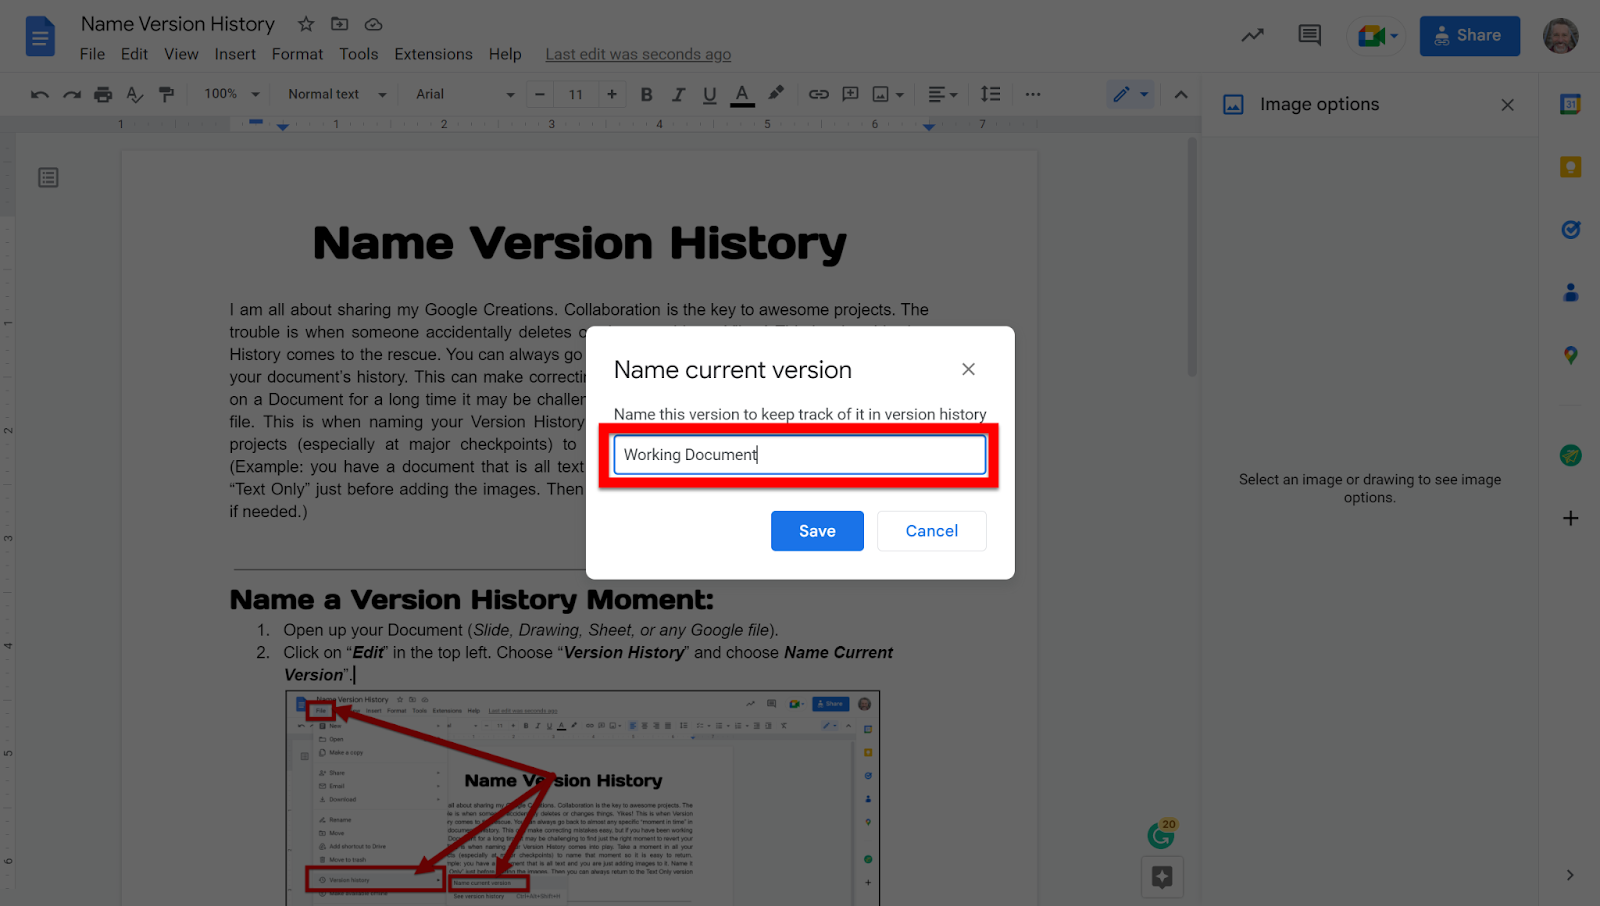Viewport: 1600px width, 906px height.
Task: Open the green add-on in the side panel
Action: pos(1570,455)
